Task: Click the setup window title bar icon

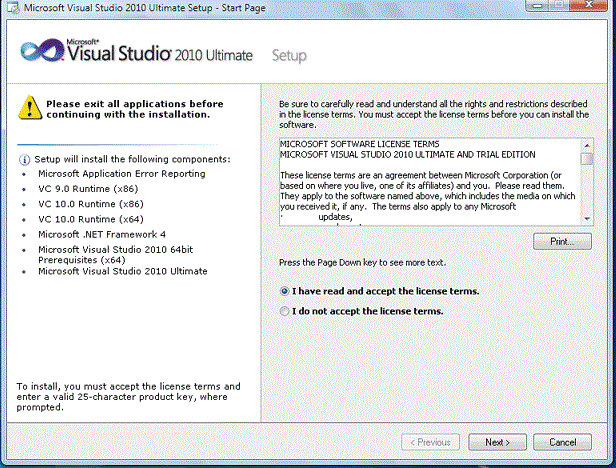Action: tap(13, 7)
